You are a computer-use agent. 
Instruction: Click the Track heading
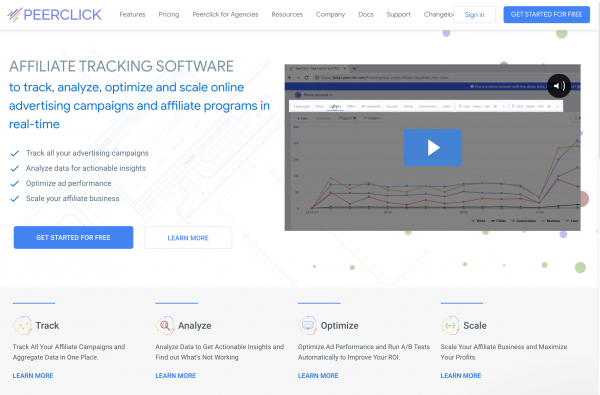(x=47, y=326)
